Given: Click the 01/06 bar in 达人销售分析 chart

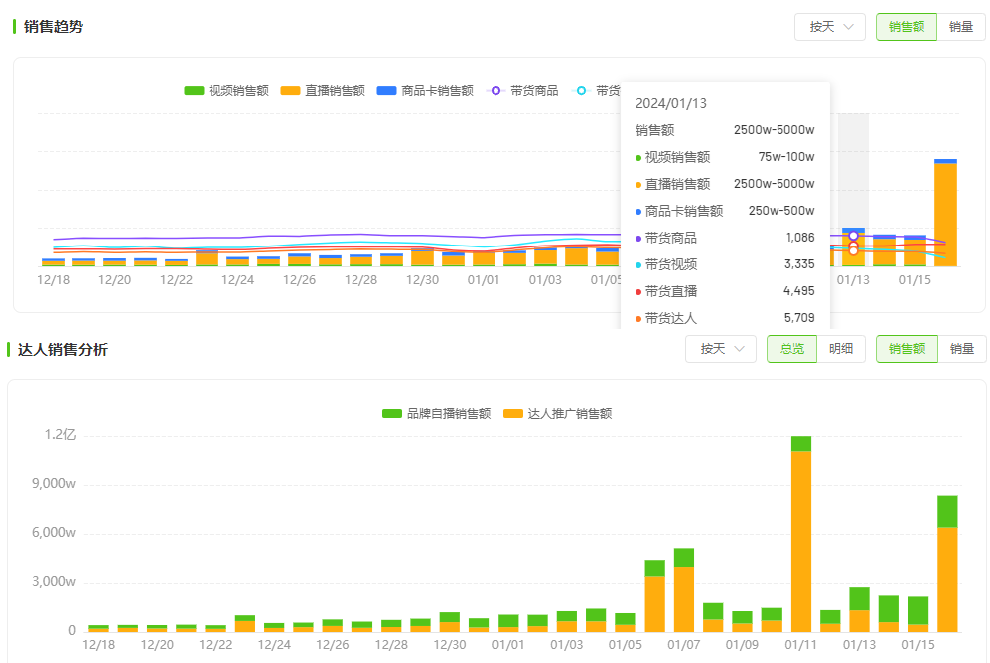Looking at the screenshot, I should (x=655, y=600).
